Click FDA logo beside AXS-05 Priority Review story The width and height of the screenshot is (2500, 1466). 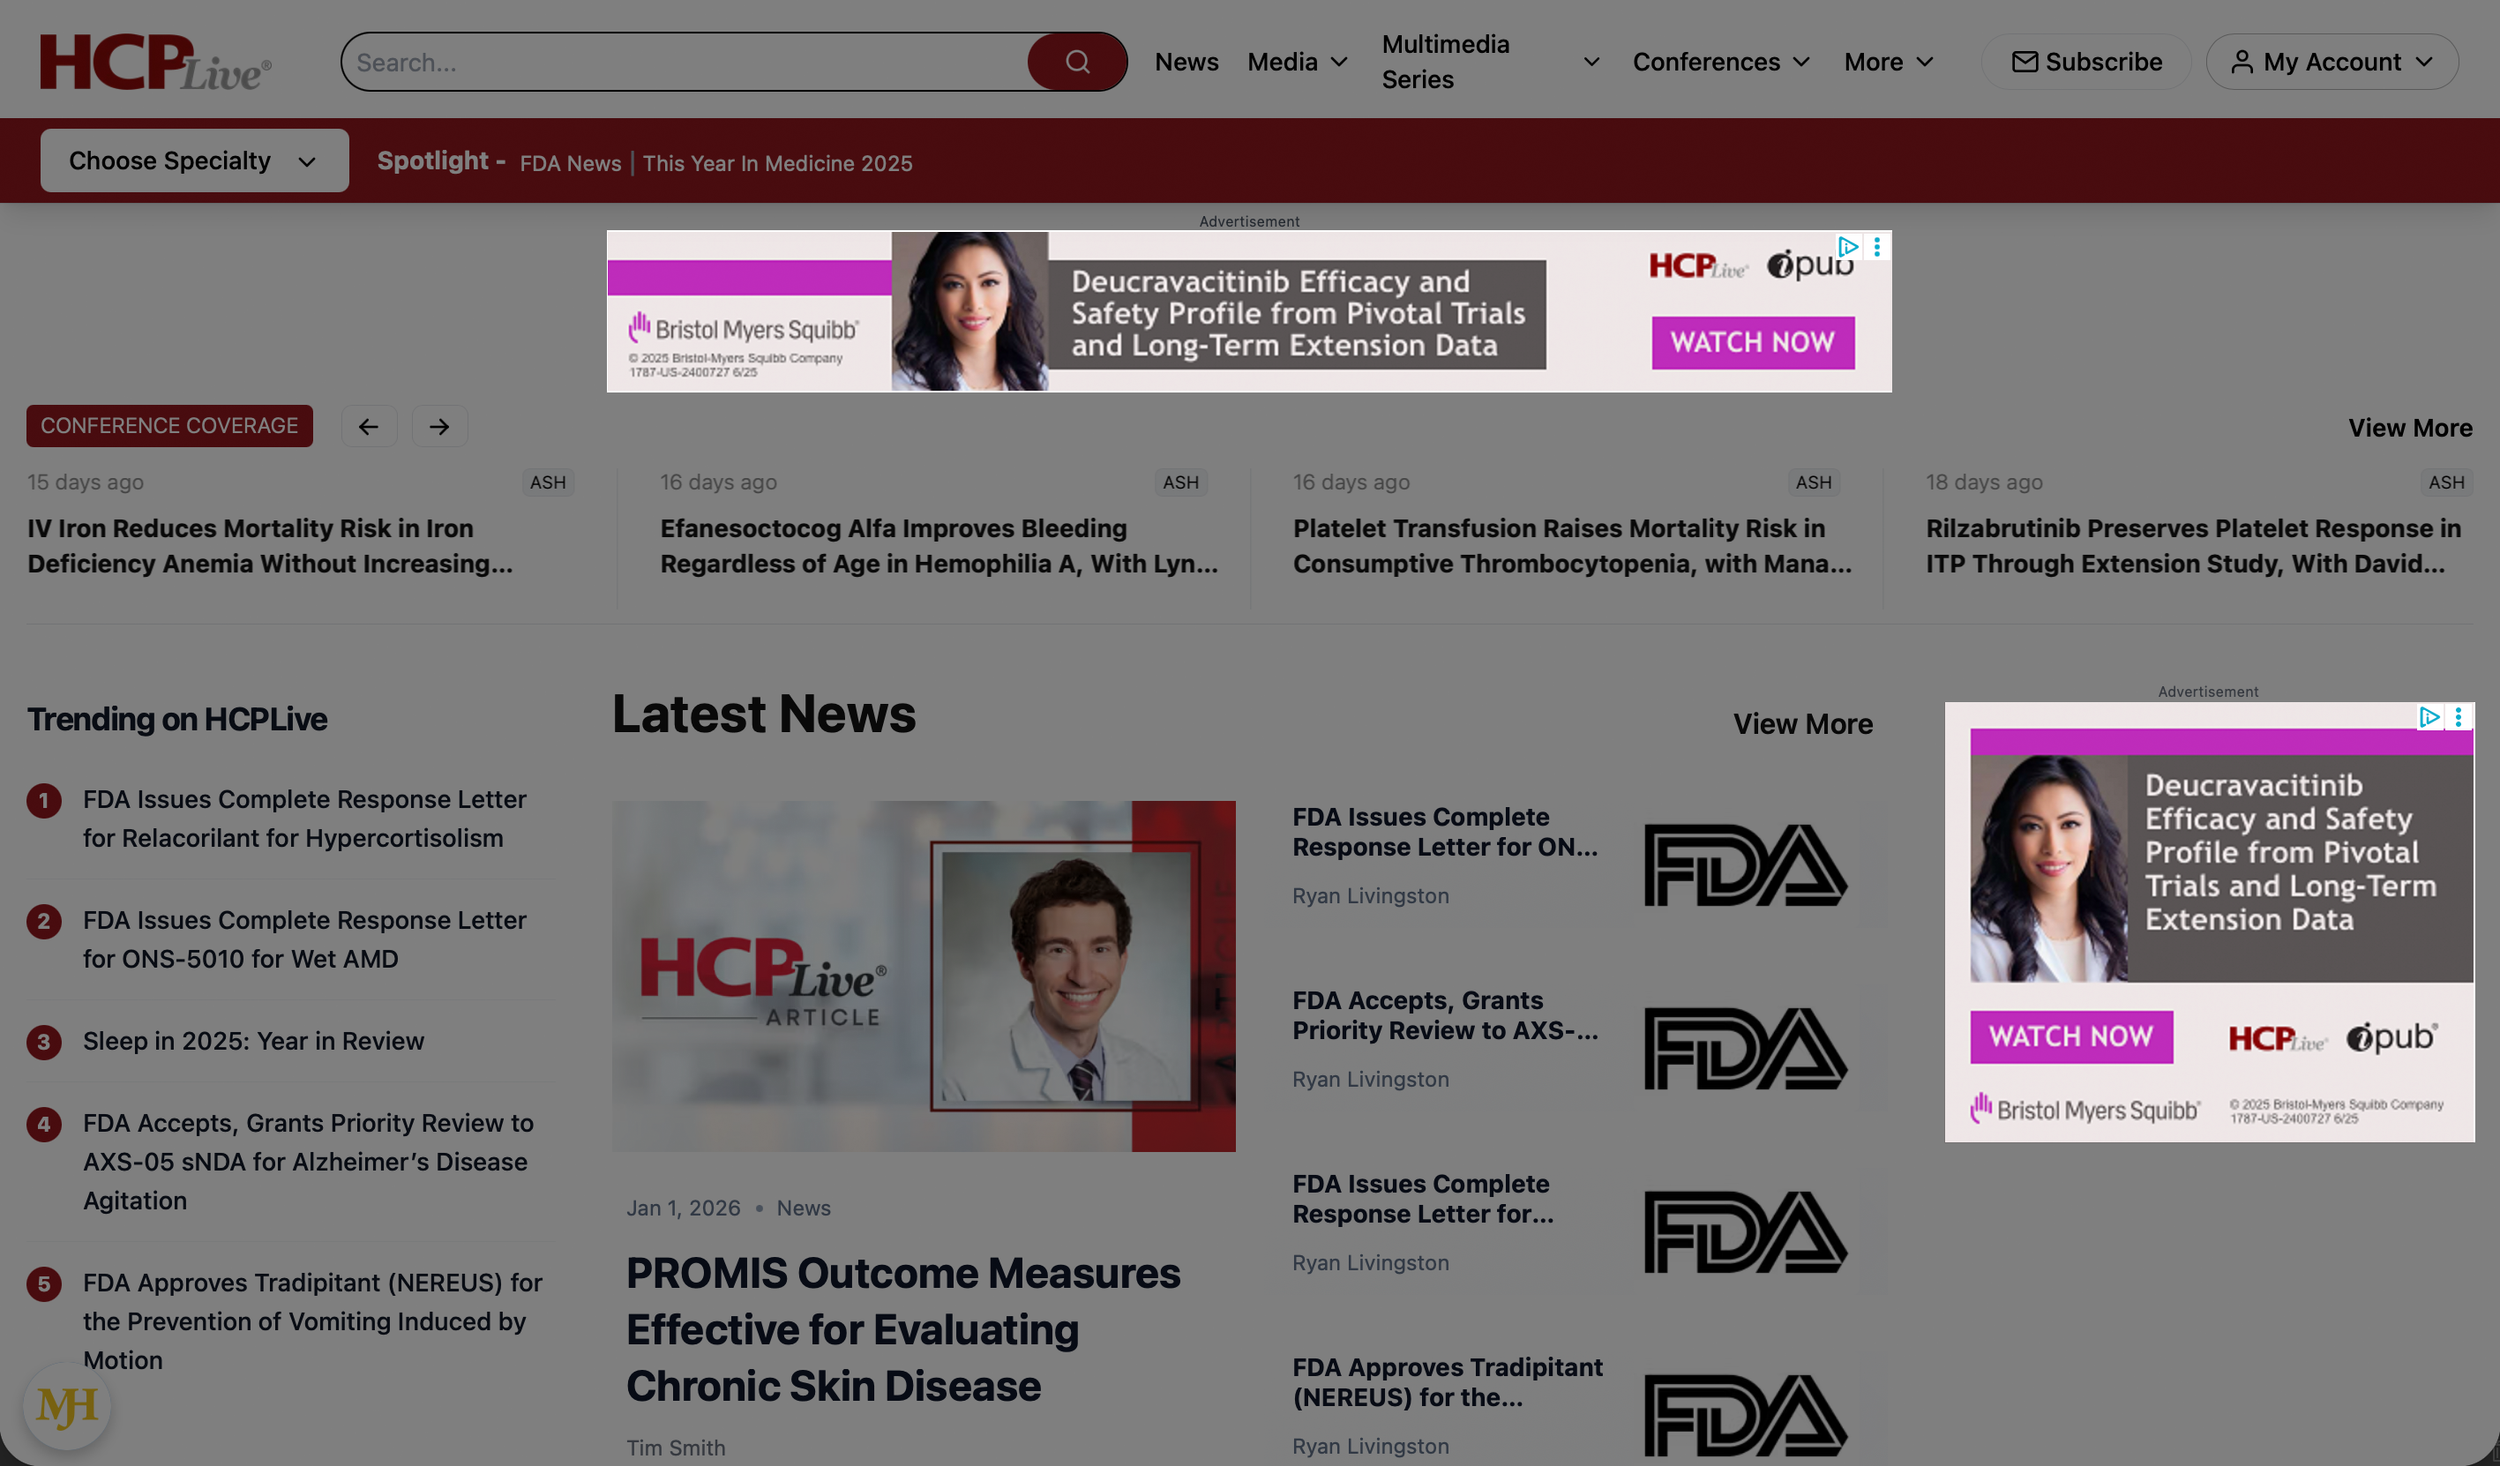pyautogui.click(x=1745, y=1048)
